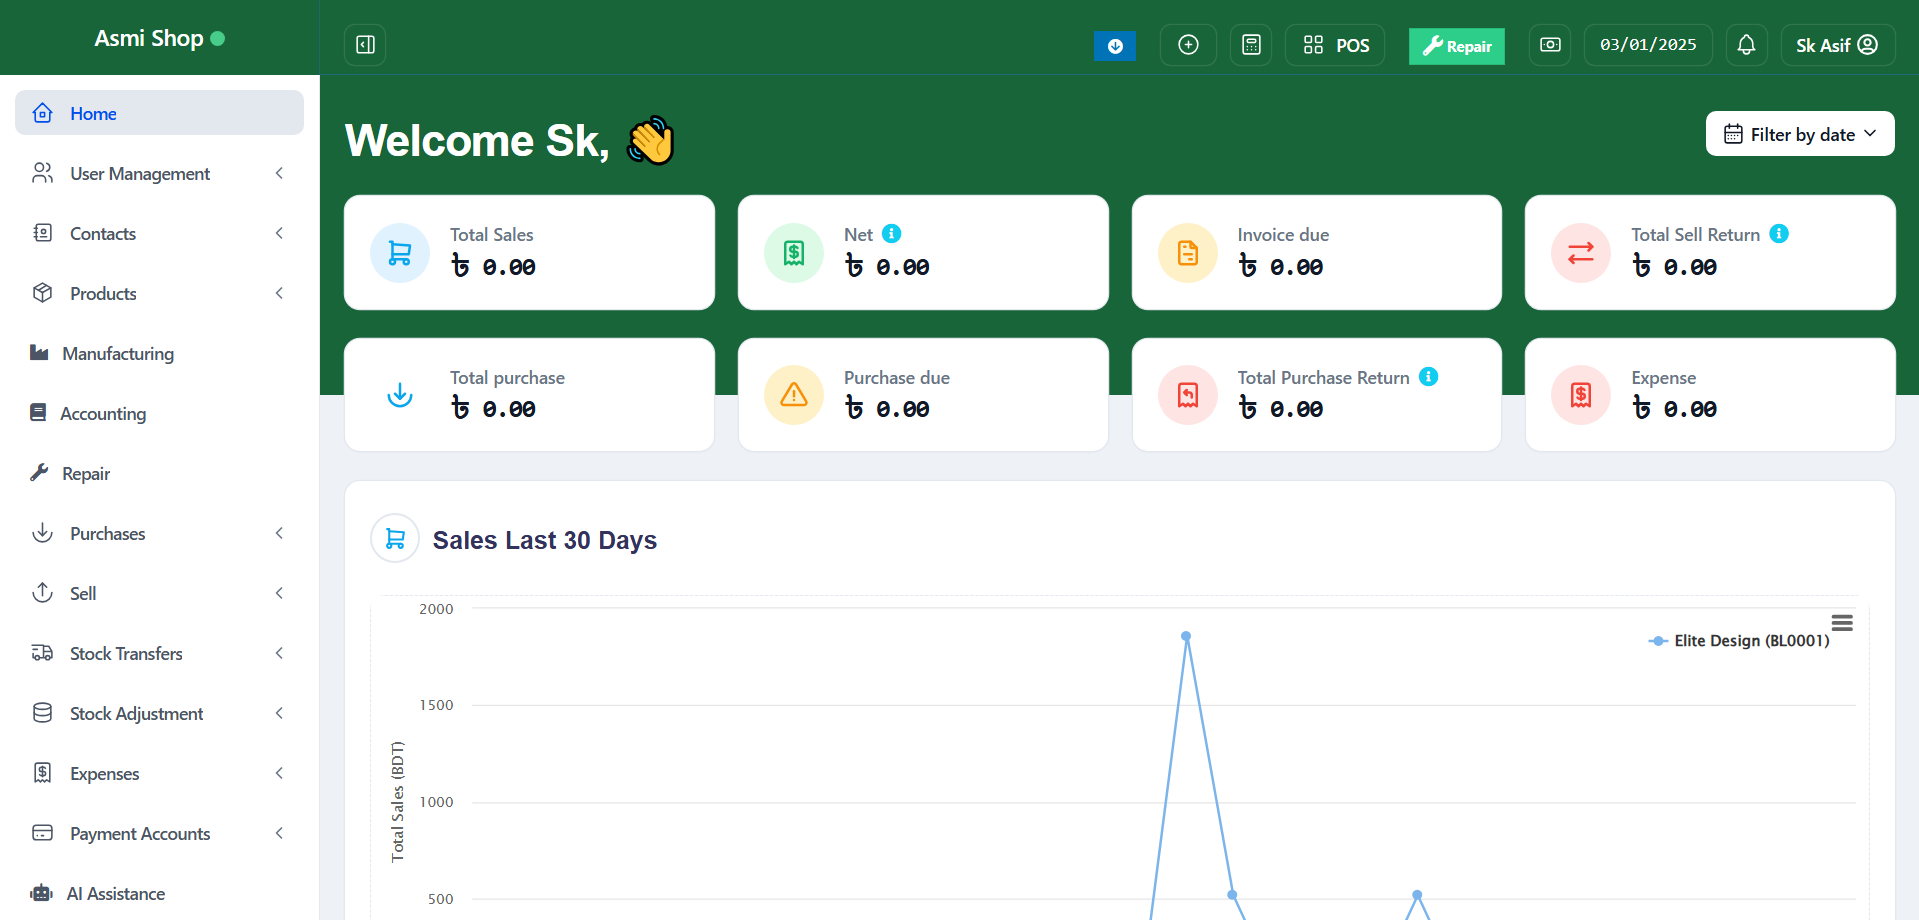Click the plus circle quick-add icon
The image size is (1919, 920).
(1188, 45)
